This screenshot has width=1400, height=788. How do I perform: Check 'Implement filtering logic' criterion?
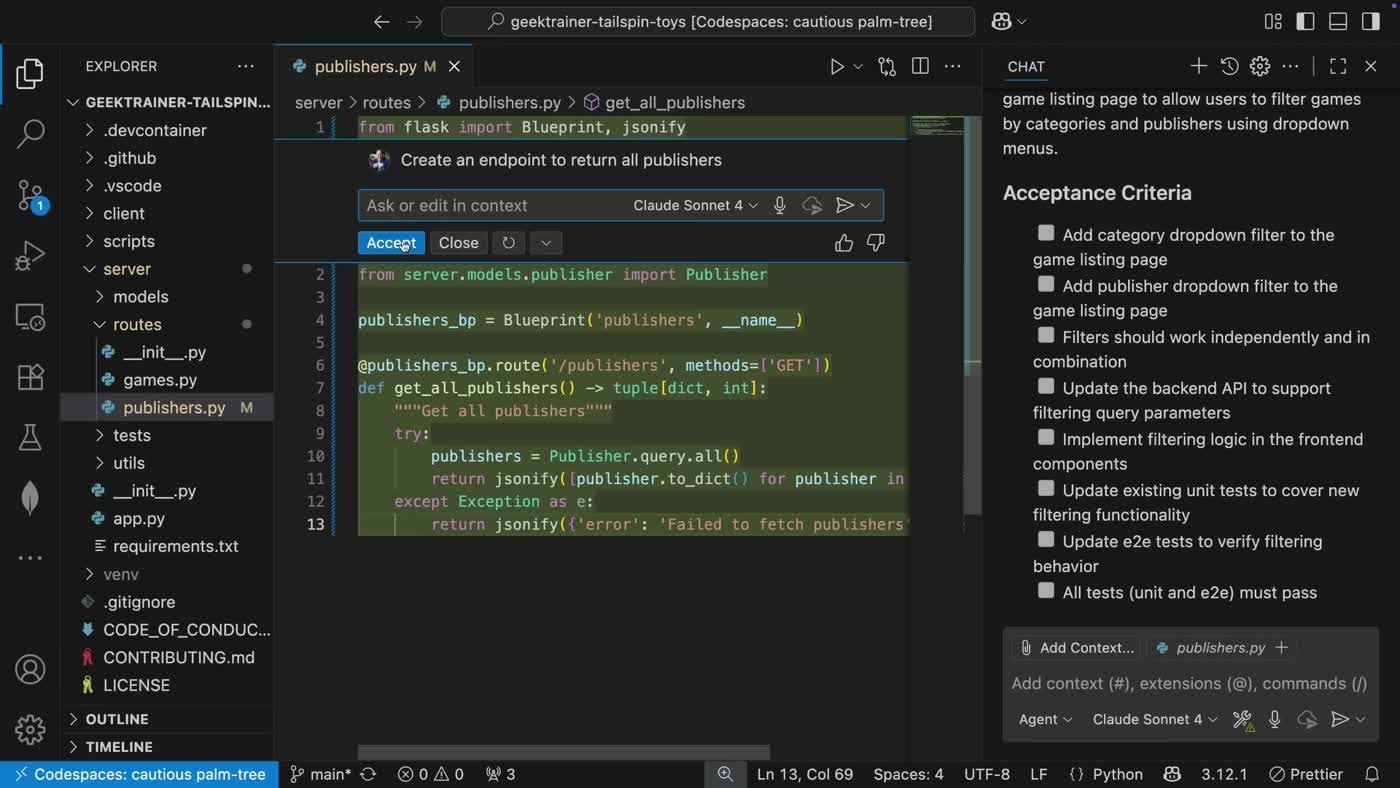click(x=1046, y=437)
